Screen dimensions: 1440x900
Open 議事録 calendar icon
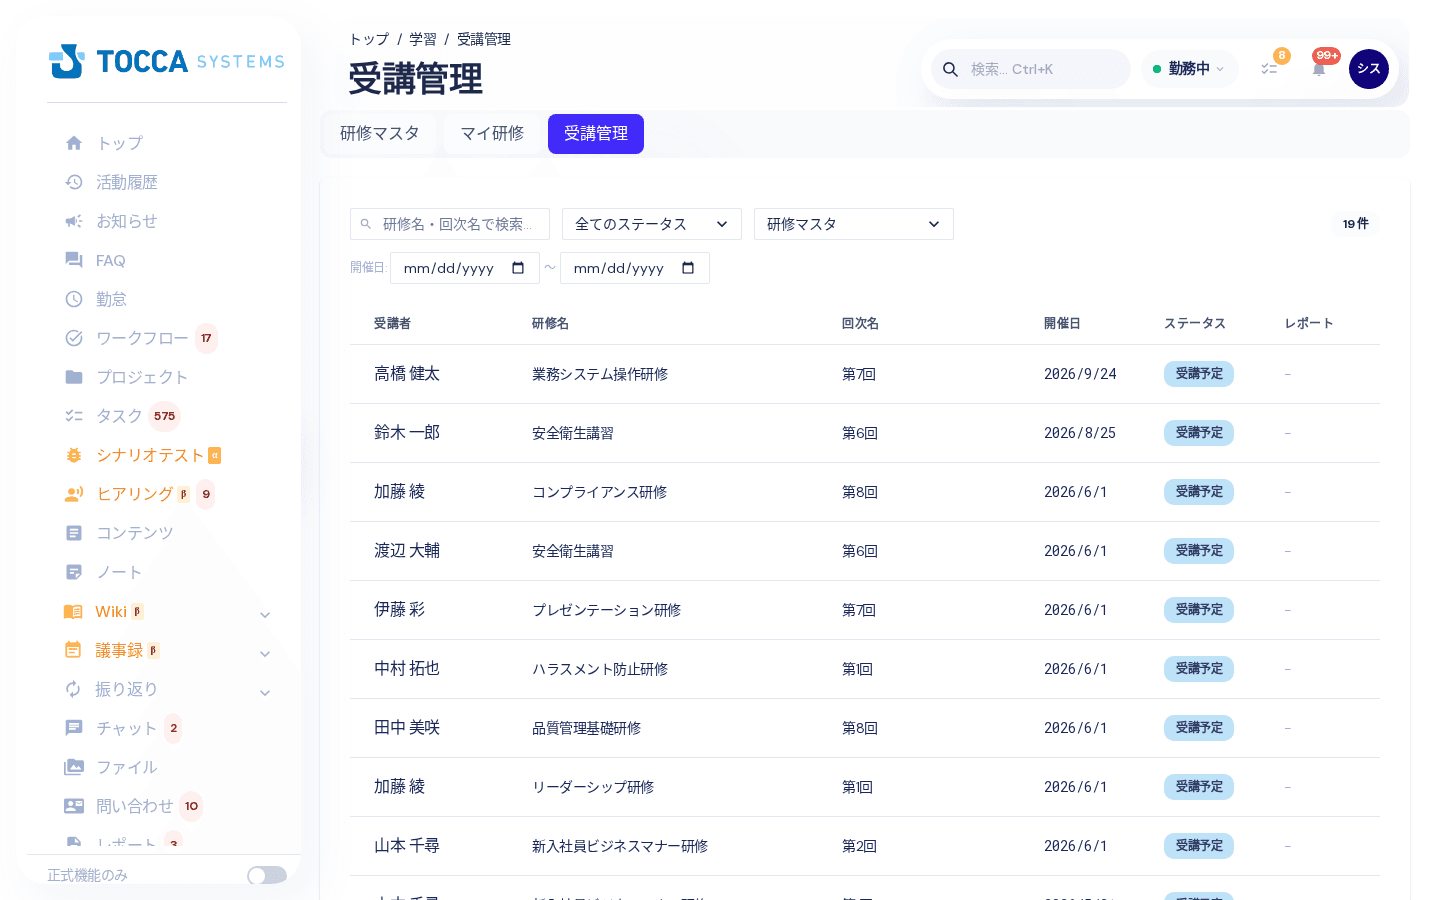click(x=73, y=650)
